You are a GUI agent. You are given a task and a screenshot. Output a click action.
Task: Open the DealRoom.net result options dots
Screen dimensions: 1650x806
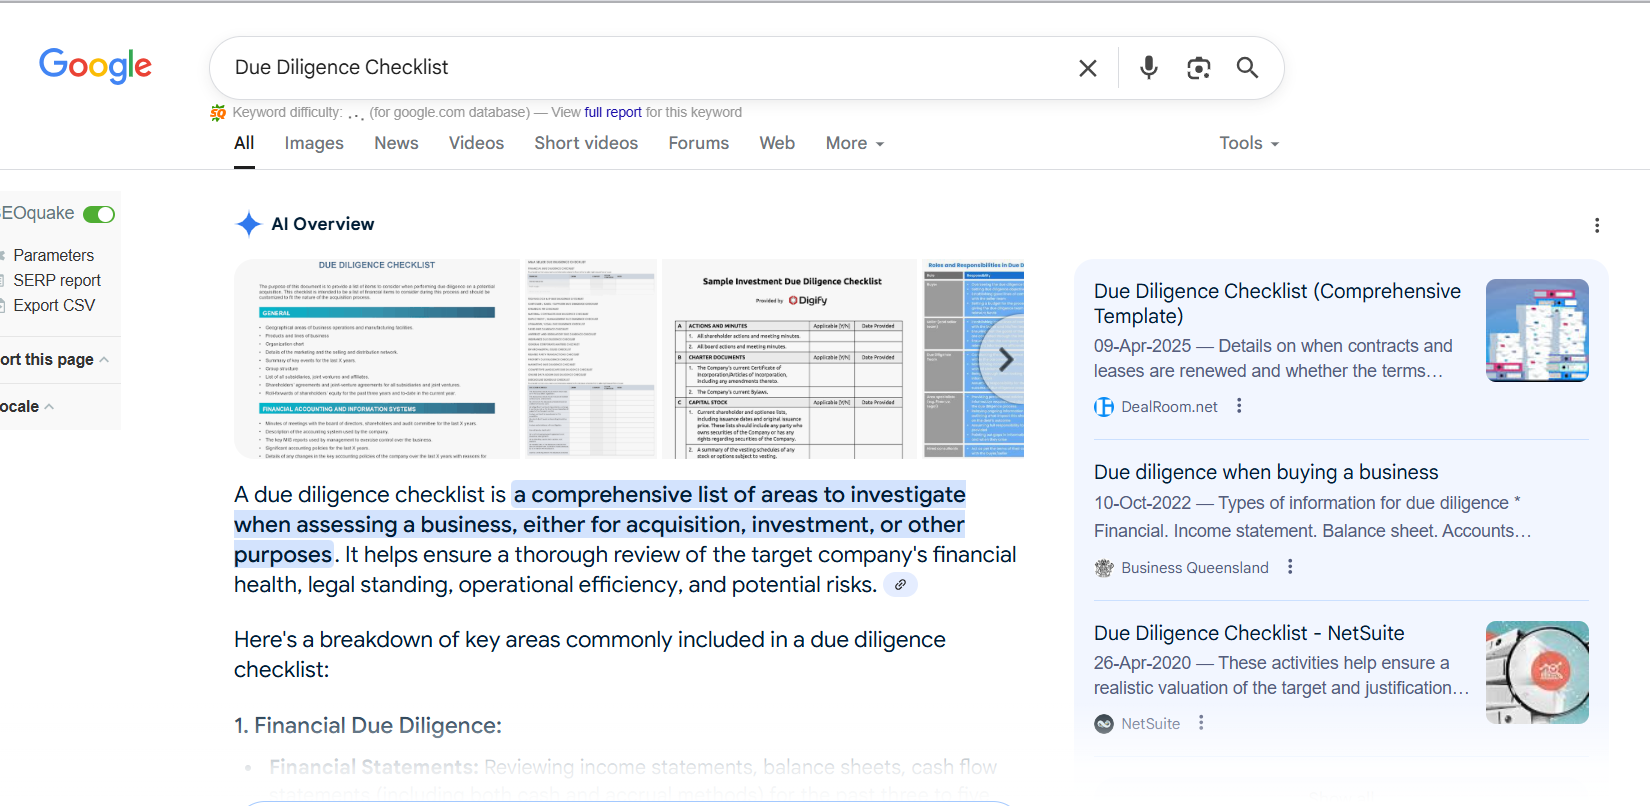[x=1239, y=406]
